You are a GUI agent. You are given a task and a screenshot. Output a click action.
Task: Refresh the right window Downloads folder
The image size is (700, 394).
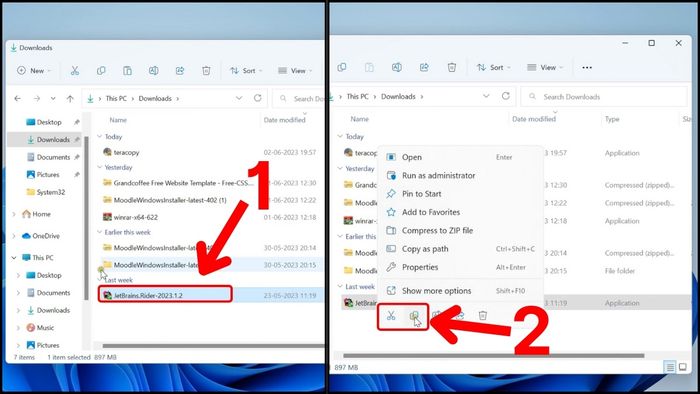point(506,96)
